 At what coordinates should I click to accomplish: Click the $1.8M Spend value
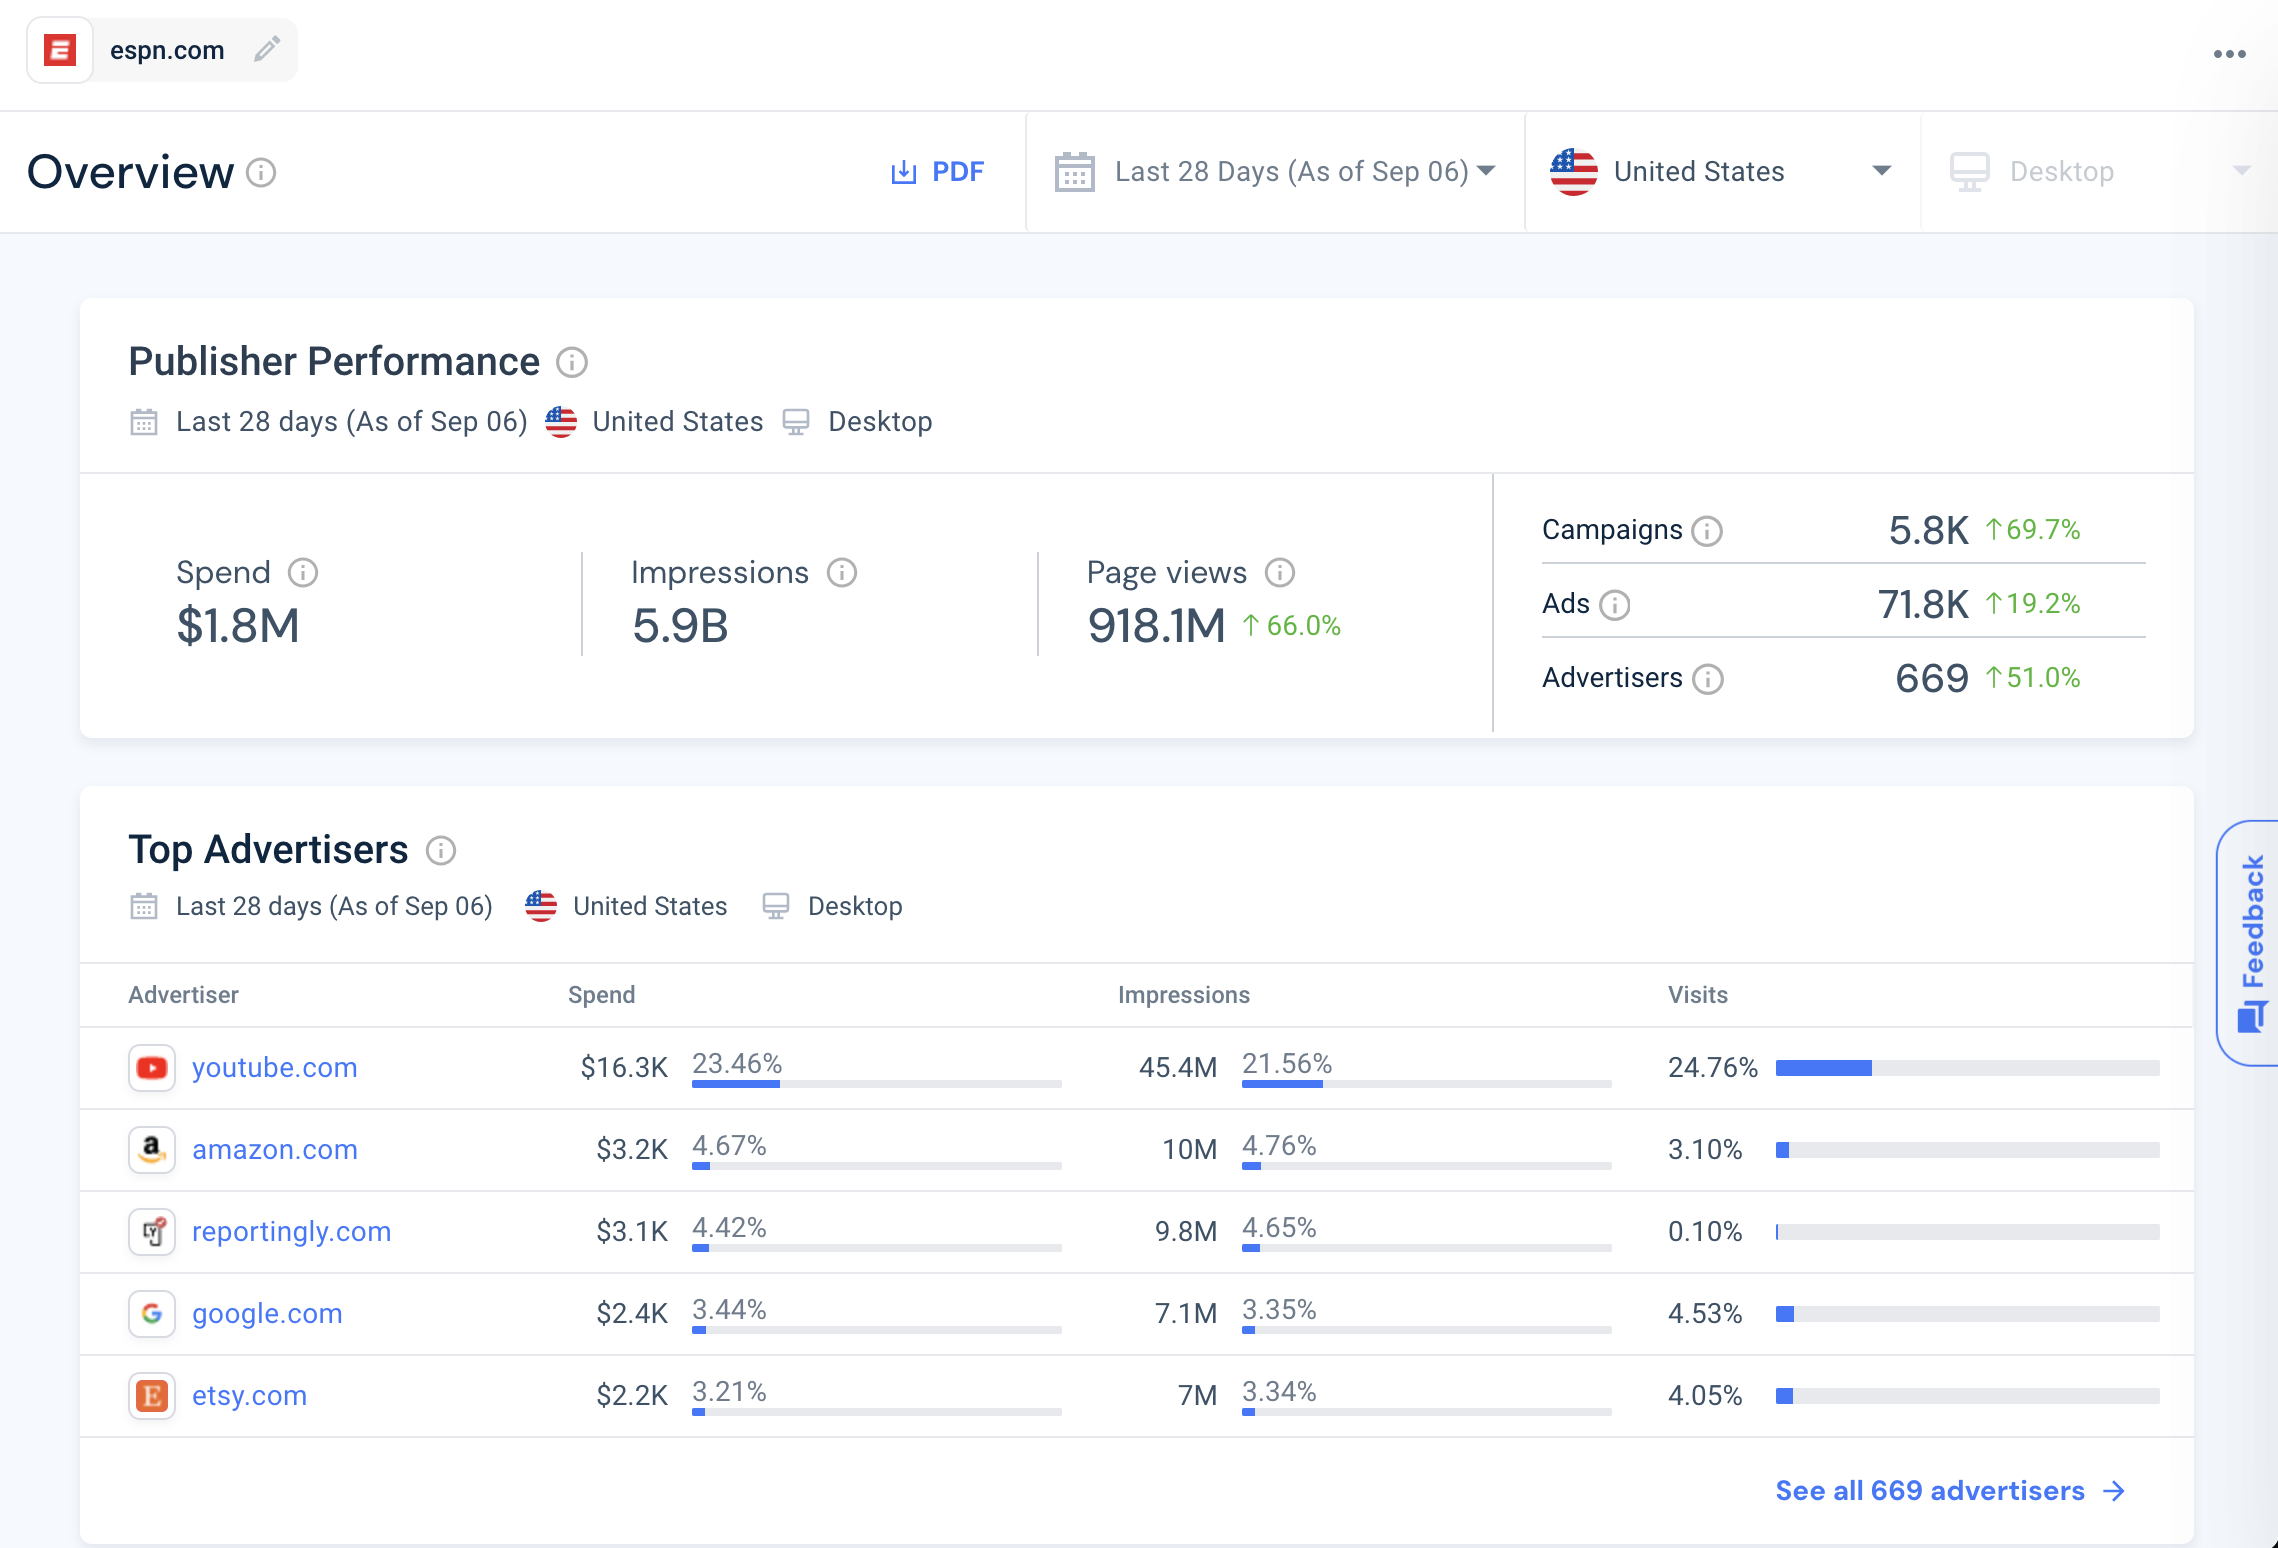click(x=238, y=626)
